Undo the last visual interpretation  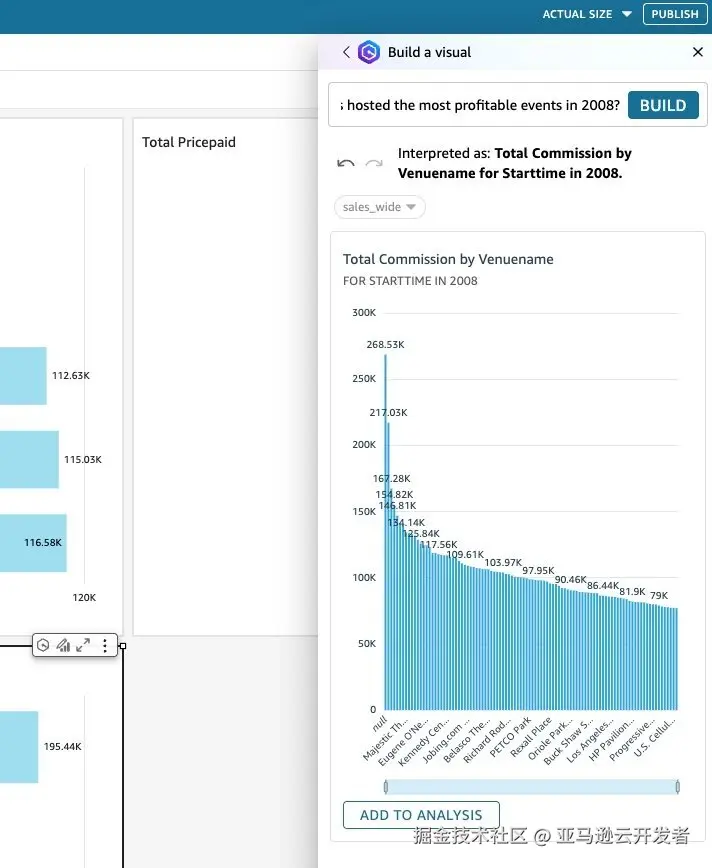(x=346, y=163)
